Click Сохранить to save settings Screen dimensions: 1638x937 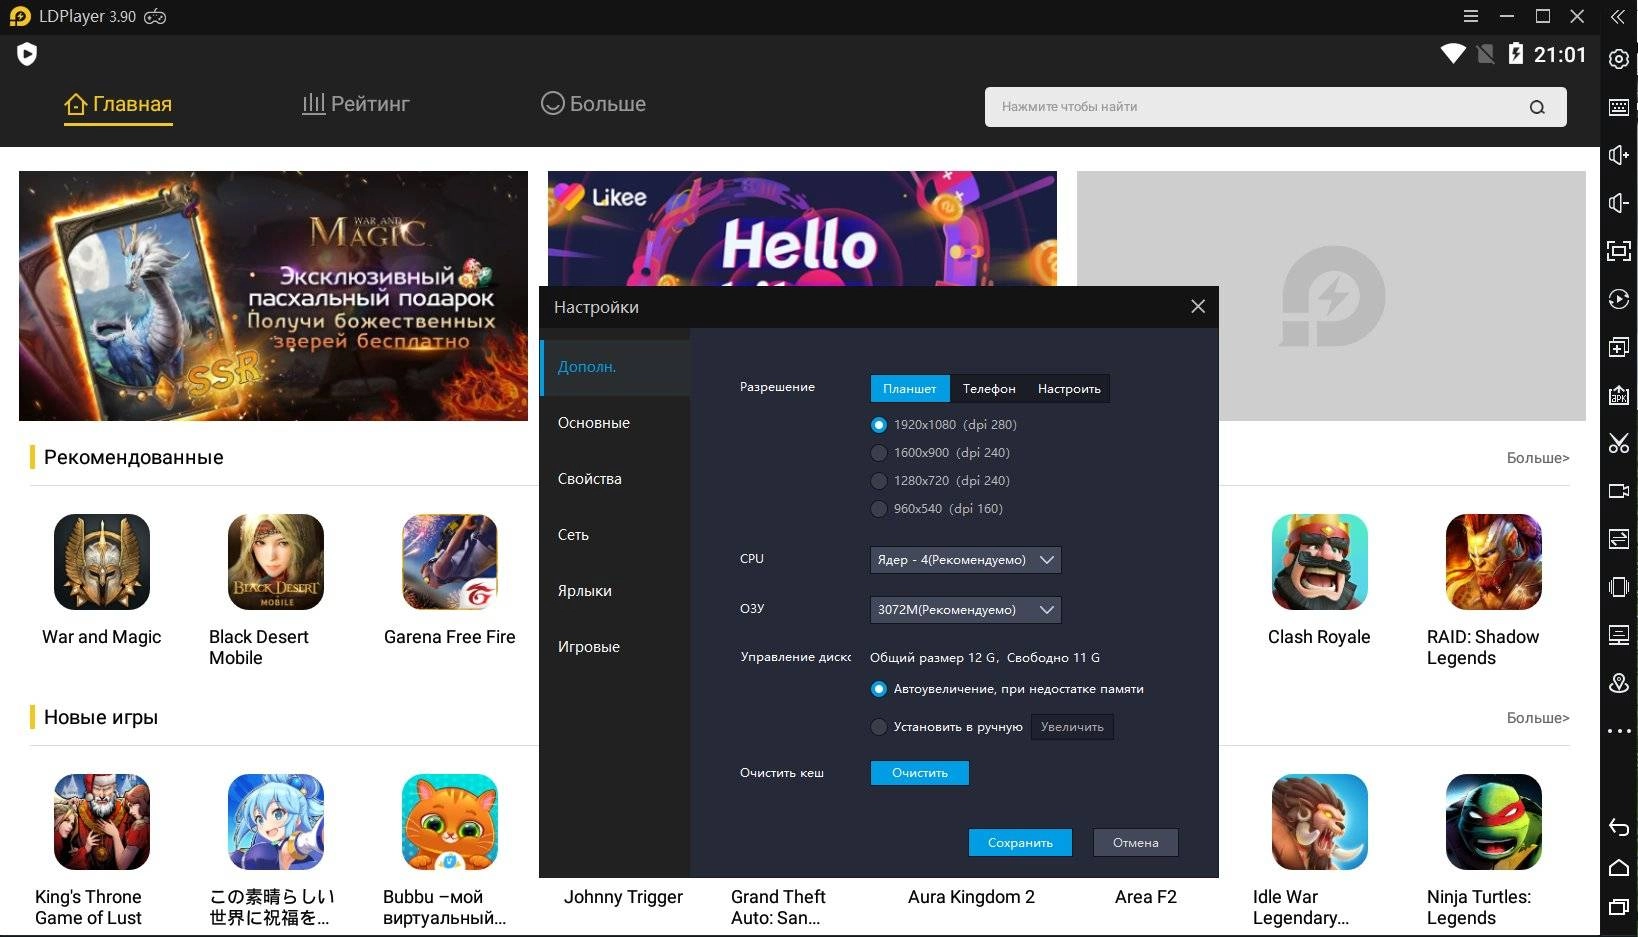click(x=1020, y=843)
